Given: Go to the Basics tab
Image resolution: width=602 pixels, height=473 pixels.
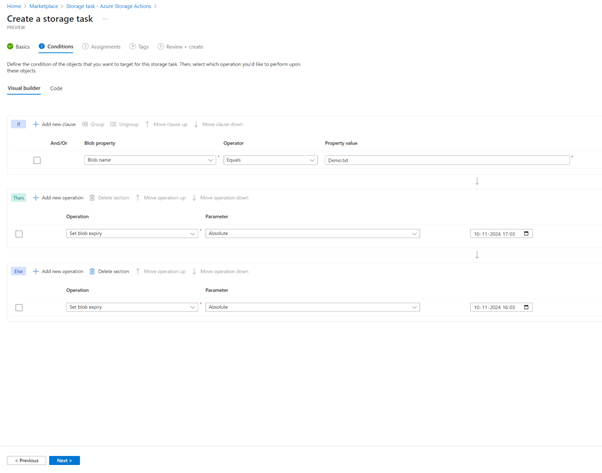Looking at the screenshot, I should click(18, 47).
